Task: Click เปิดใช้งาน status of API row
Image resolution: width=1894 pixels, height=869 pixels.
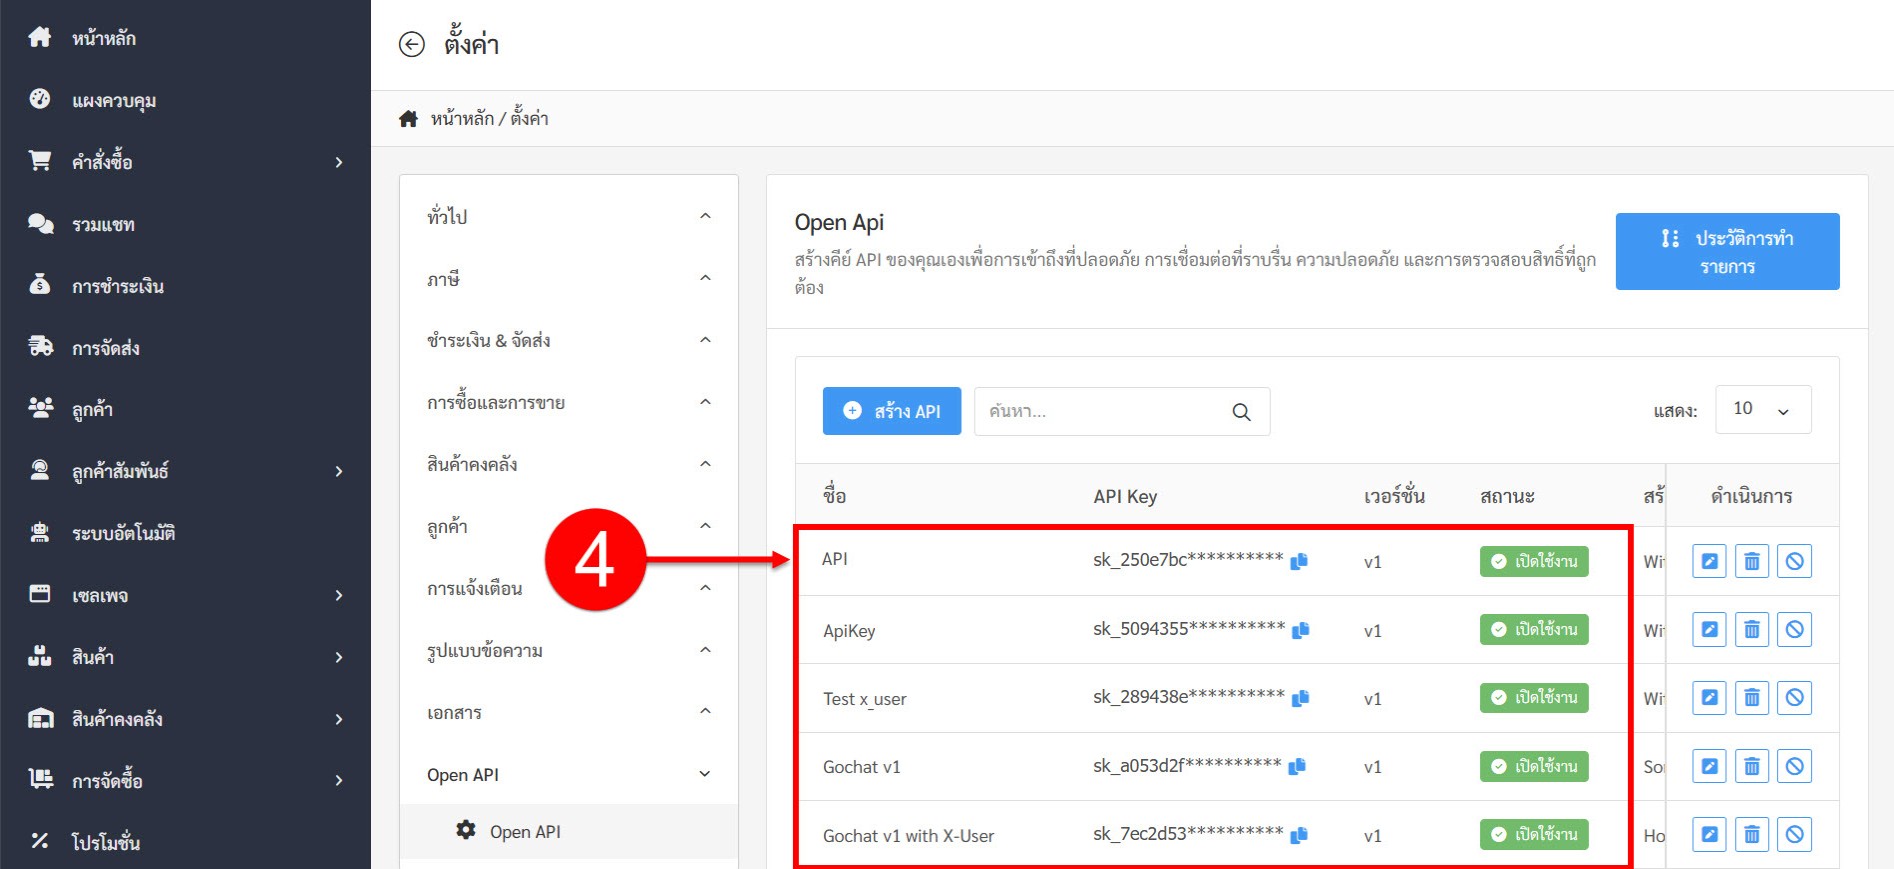Action: pyautogui.click(x=1534, y=561)
